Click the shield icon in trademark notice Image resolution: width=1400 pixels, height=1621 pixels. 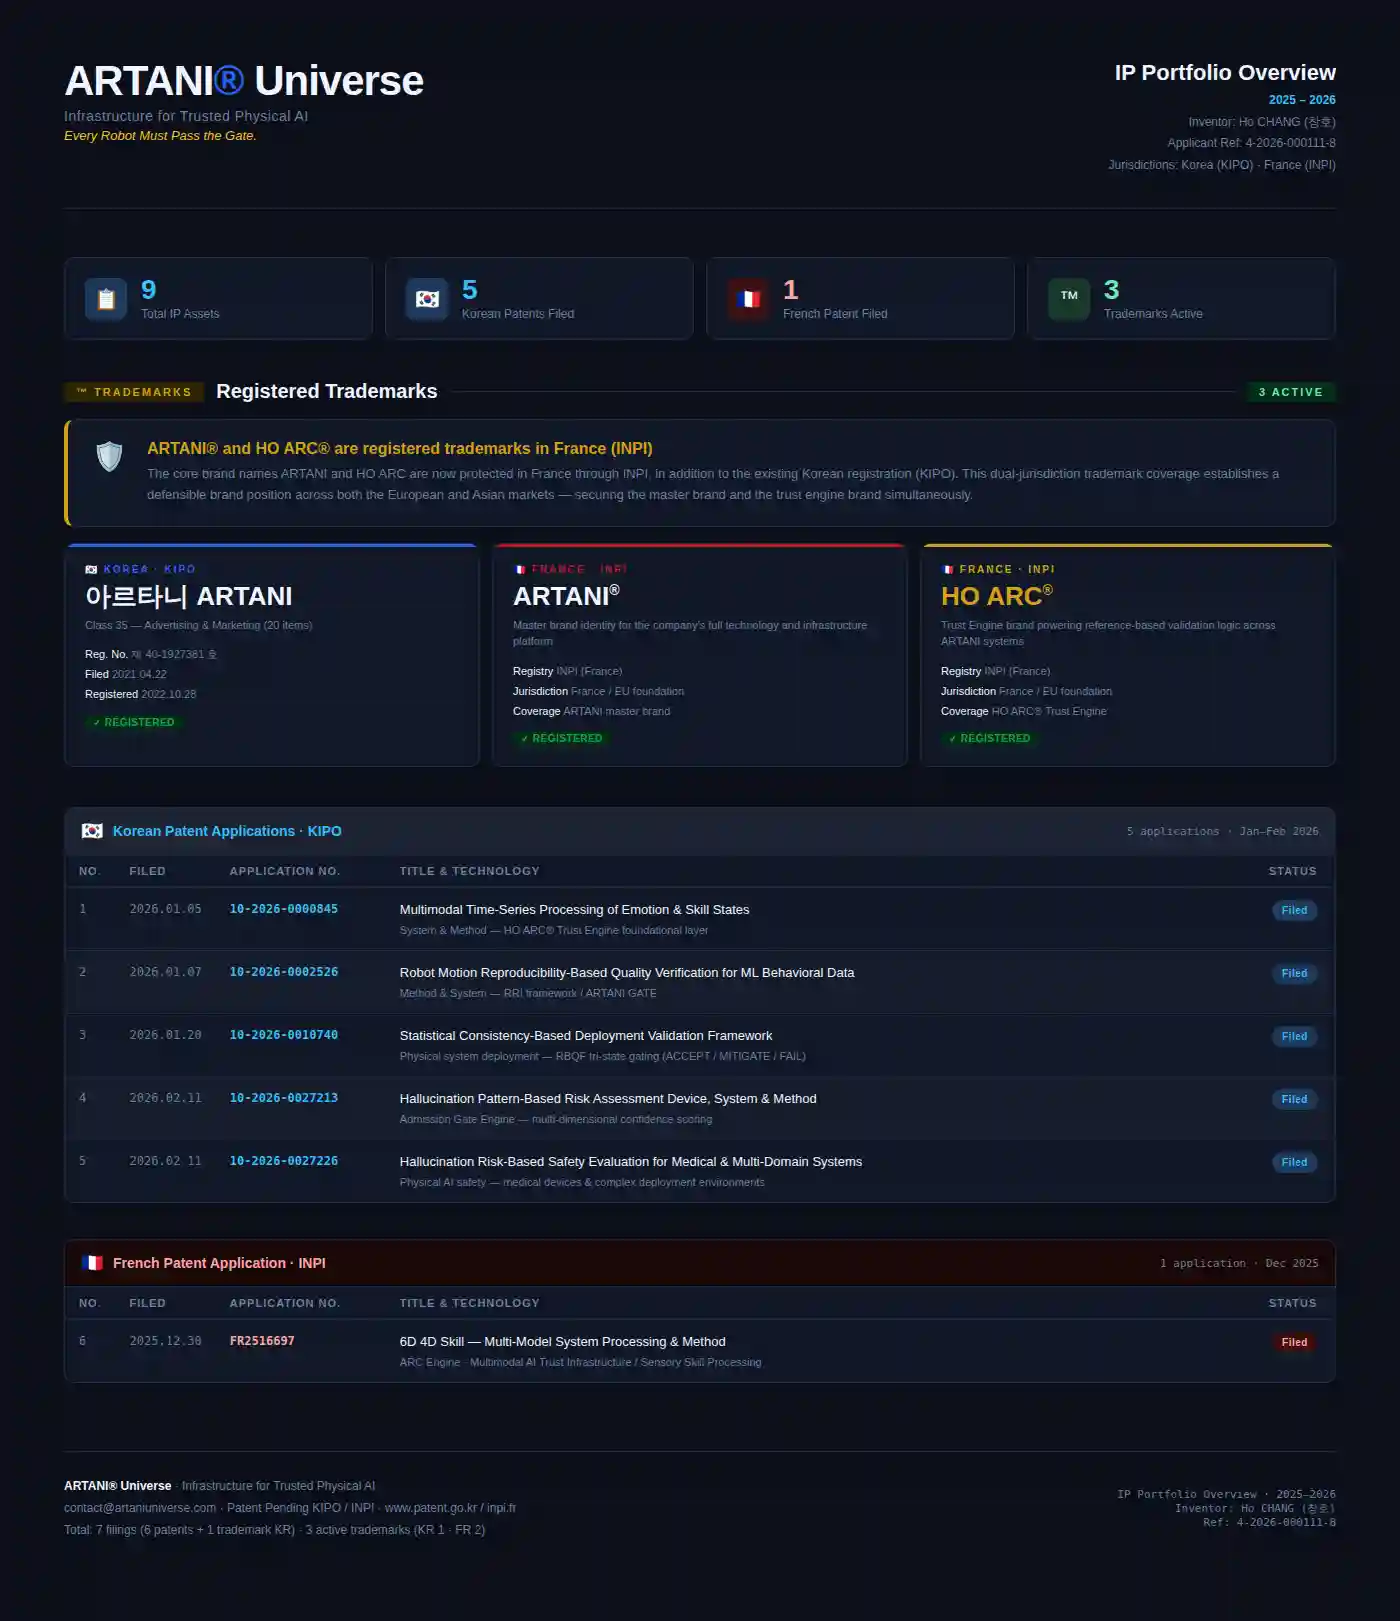pos(109,457)
